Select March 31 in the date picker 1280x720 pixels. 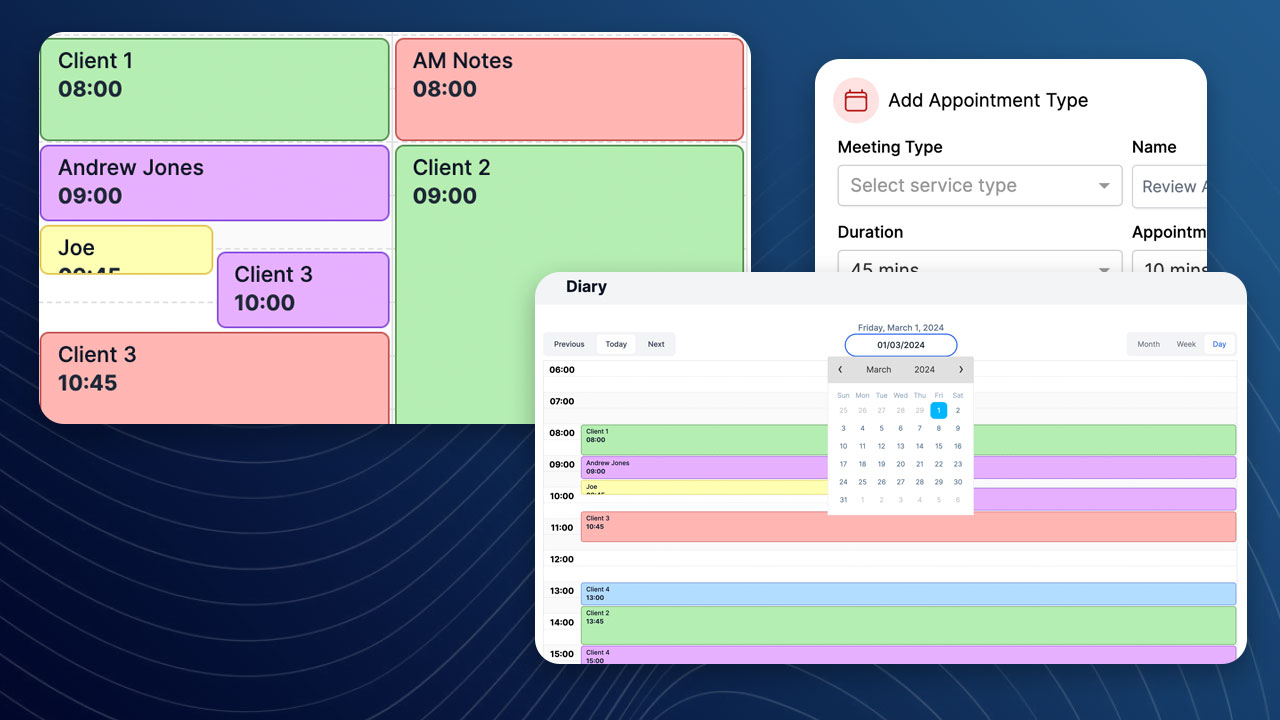843,500
